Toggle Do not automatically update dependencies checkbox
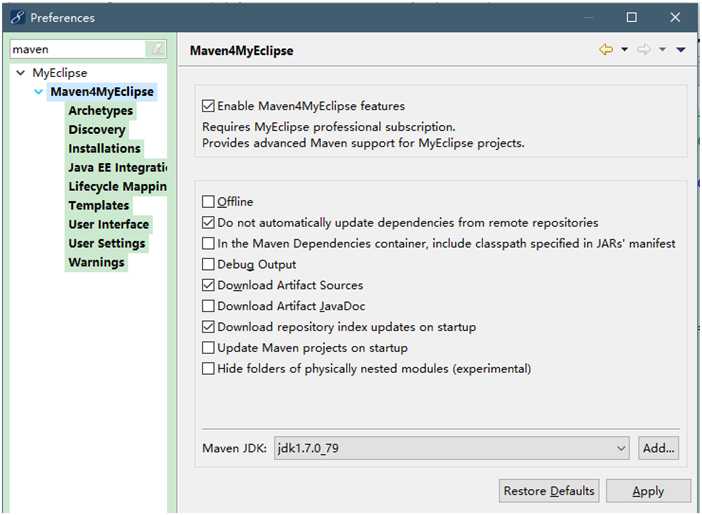The width and height of the screenshot is (702, 515). [208, 223]
